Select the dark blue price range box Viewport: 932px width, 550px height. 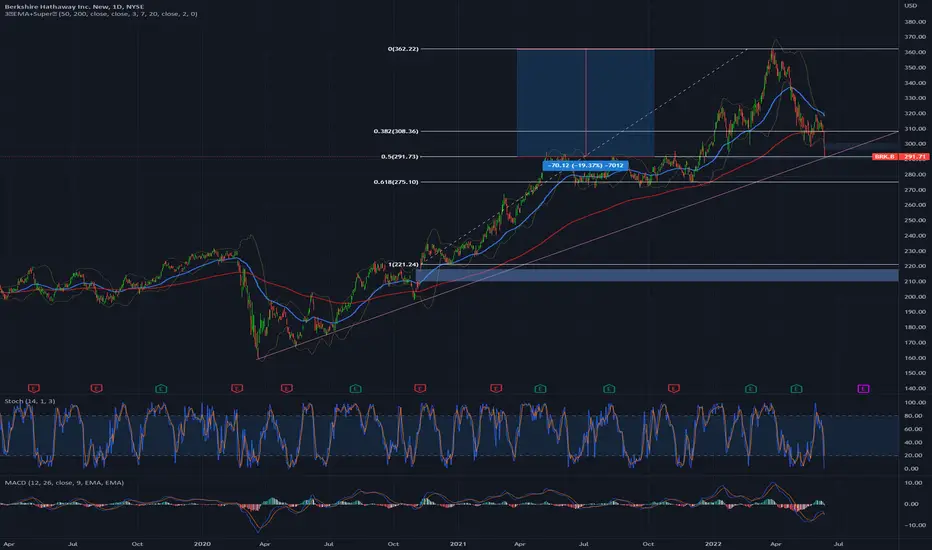point(585,102)
